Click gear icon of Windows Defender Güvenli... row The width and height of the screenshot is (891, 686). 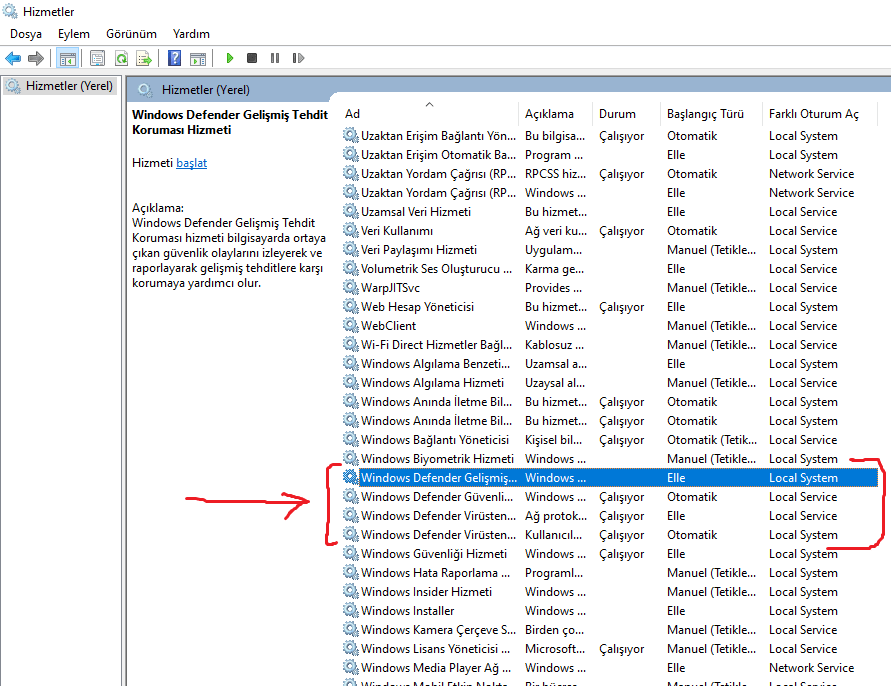[351, 496]
